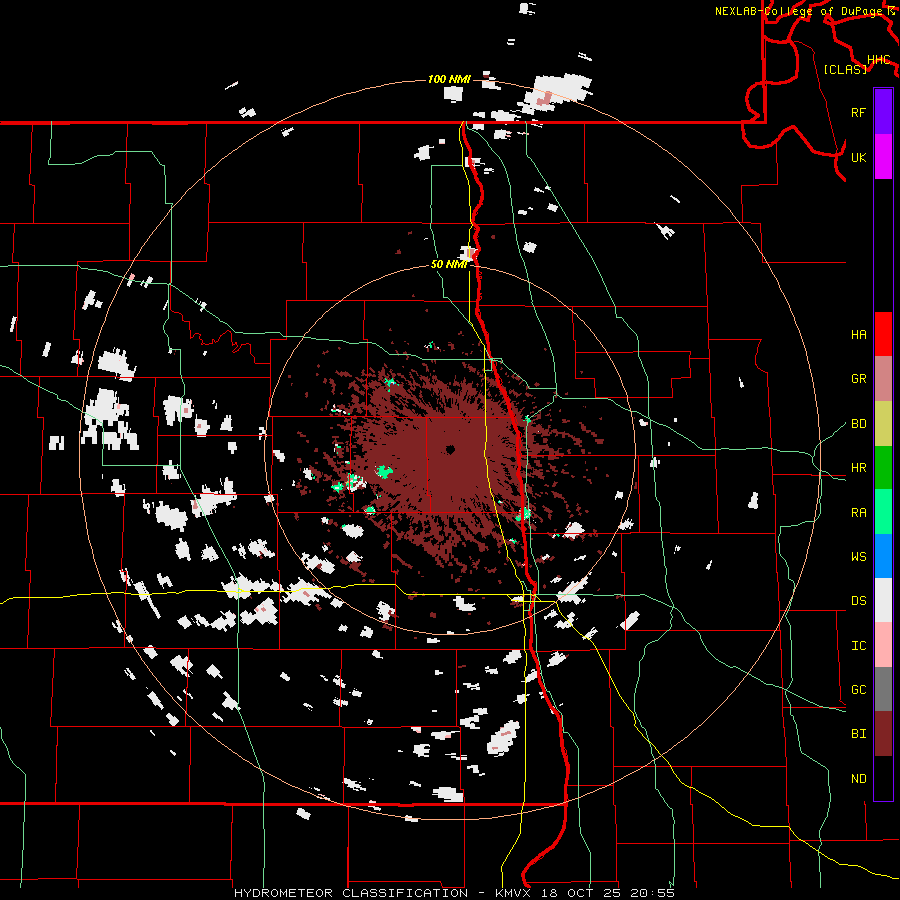Click the HA legend label
The width and height of the screenshot is (900, 900).
click(x=858, y=335)
